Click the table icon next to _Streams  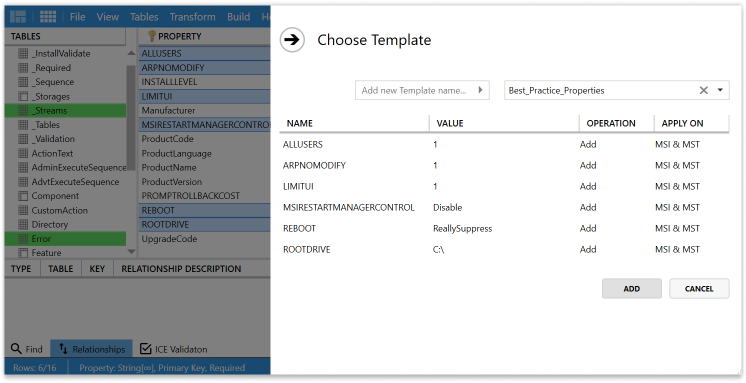pos(23,110)
